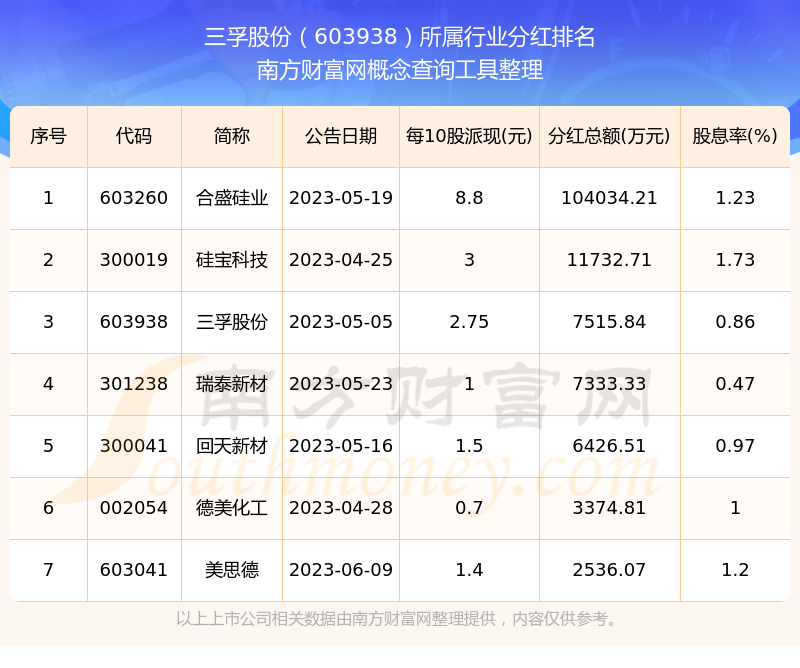Image resolution: width=800 pixels, height=668 pixels.
Task: Select stock code 300041
Action: pos(134,446)
